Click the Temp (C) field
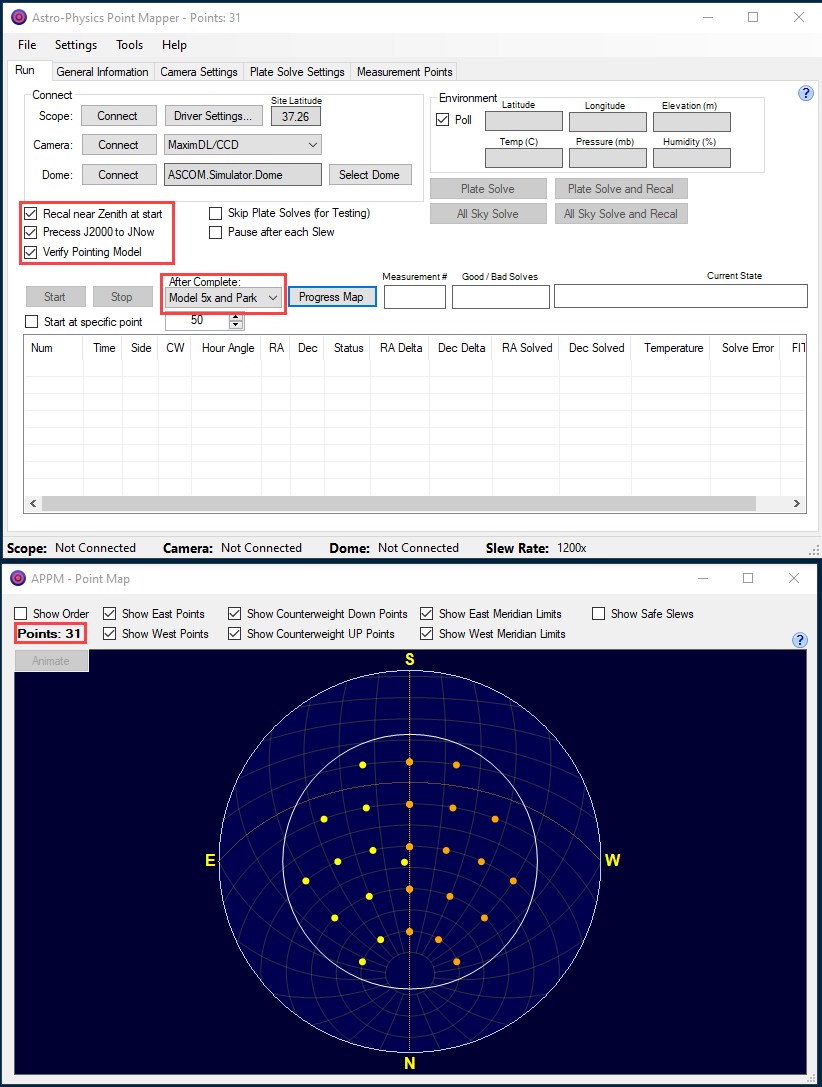This screenshot has height=1087, width=822. pos(524,158)
